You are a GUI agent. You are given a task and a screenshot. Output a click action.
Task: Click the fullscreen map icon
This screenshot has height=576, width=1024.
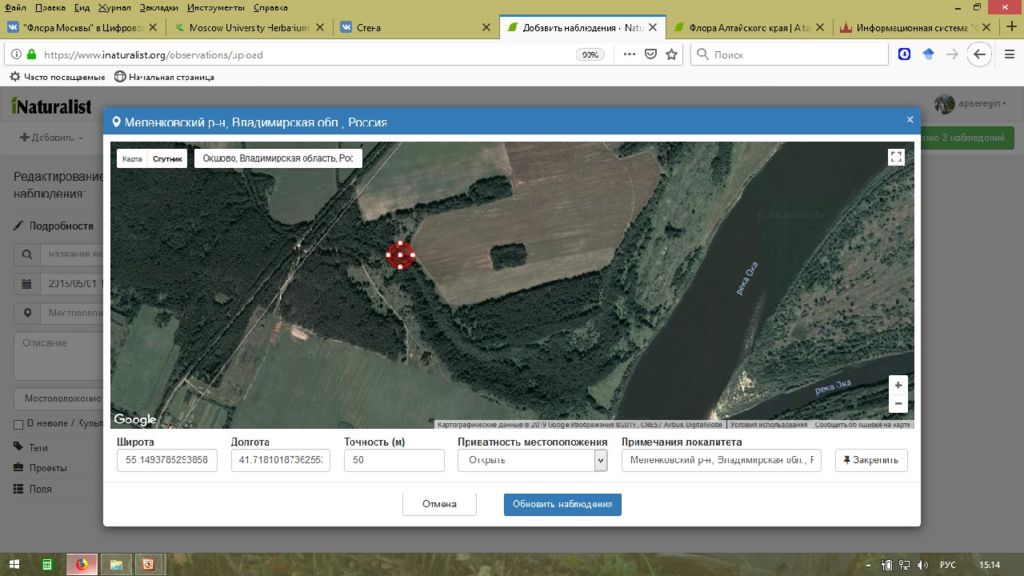[x=896, y=157]
